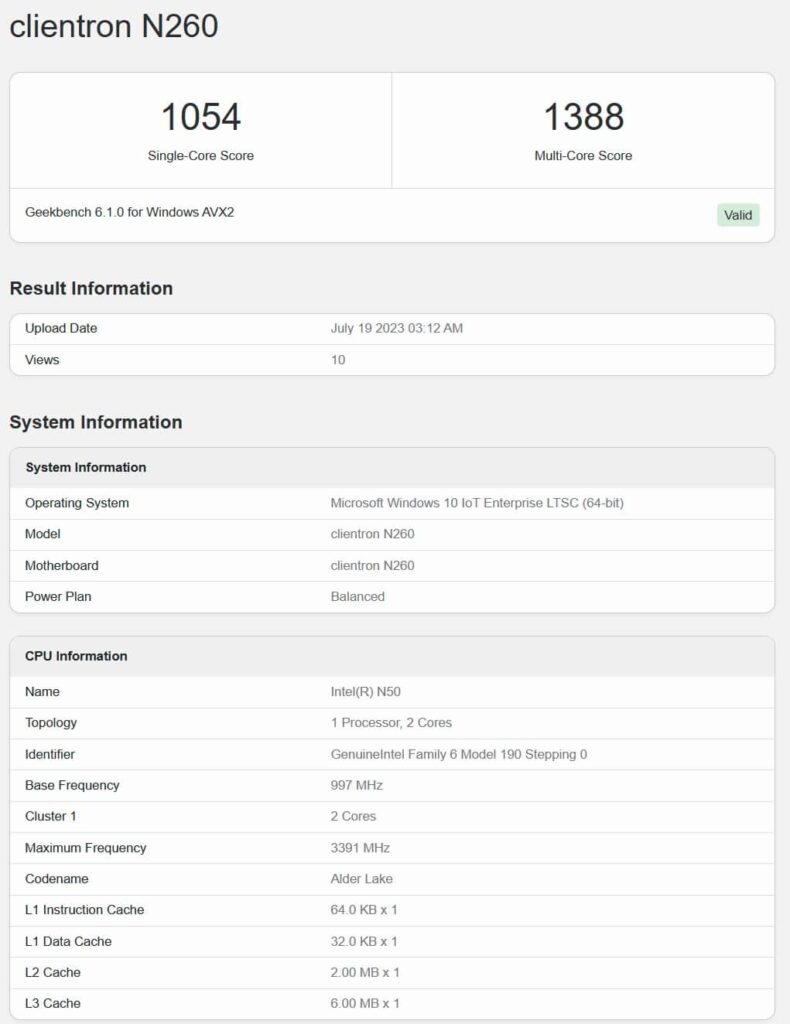This screenshot has height=1024, width=790.
Task: Click the Model value clientron N260
Action: (372, 534)
